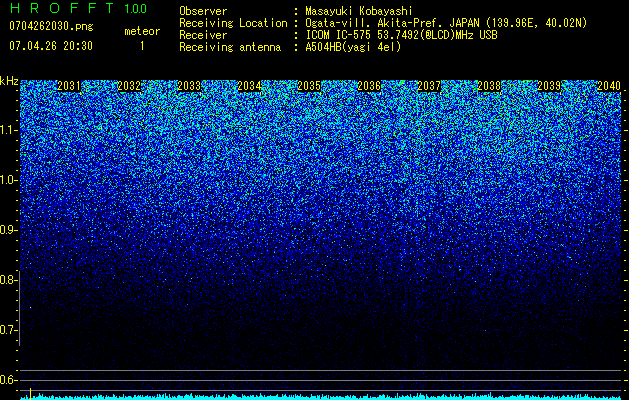Click the 2037 time marker
The height and width of the screenshot is (400, 629).
(x=429, y=86)
